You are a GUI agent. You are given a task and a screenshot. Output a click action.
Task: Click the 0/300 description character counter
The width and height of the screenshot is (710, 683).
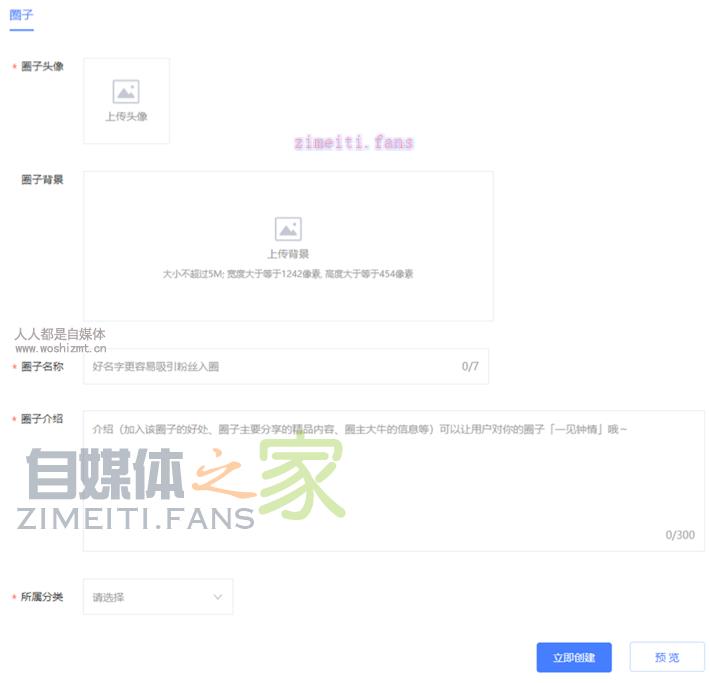(x=680, y=535)
